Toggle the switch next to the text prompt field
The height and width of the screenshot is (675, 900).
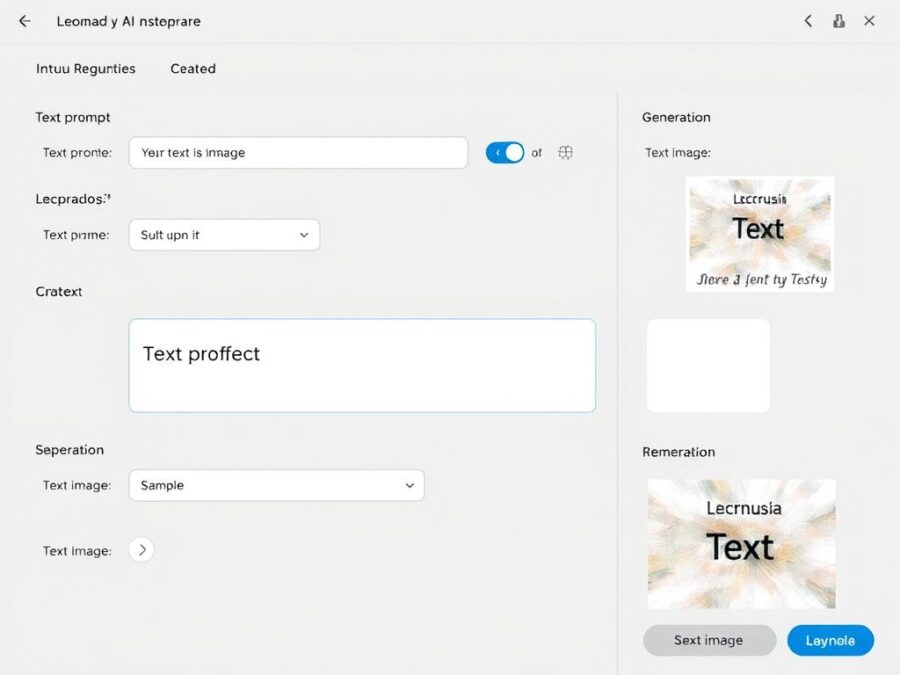coord(506,152)
